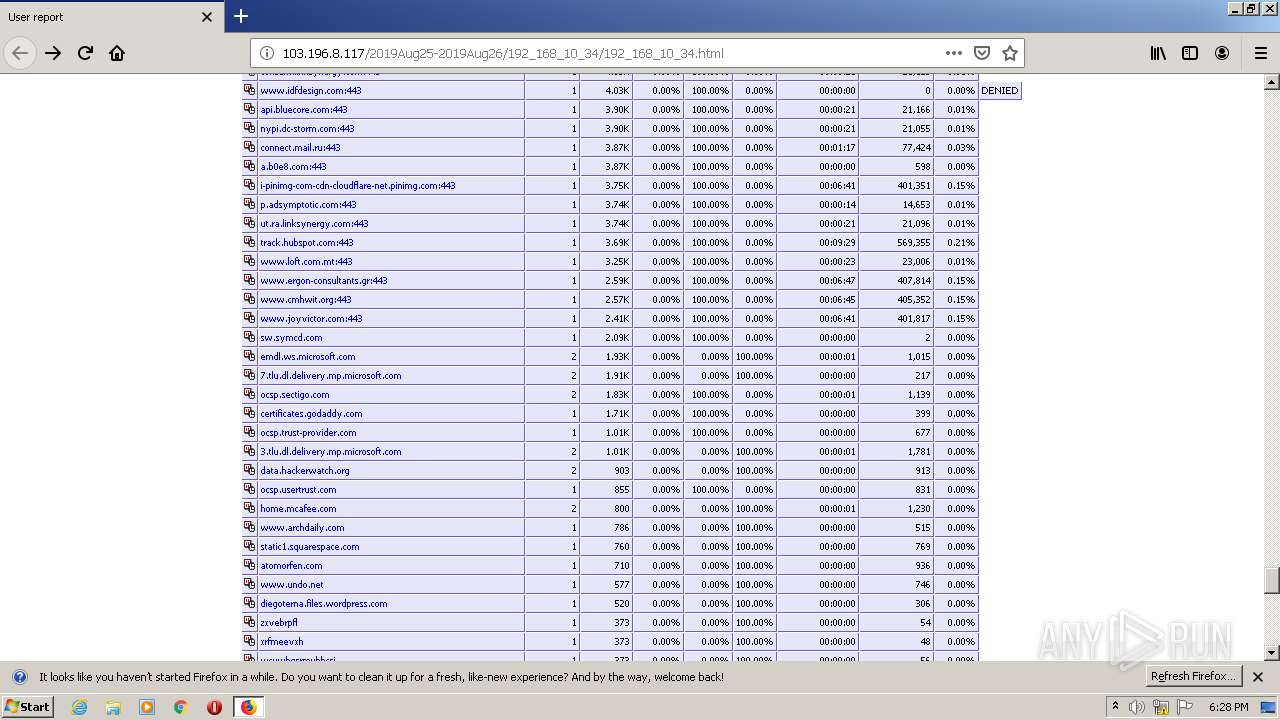The height and width of the screenshot is (720, 1280).
Task: Open the Firefox hamburger menu
Action: point(1260,53)
